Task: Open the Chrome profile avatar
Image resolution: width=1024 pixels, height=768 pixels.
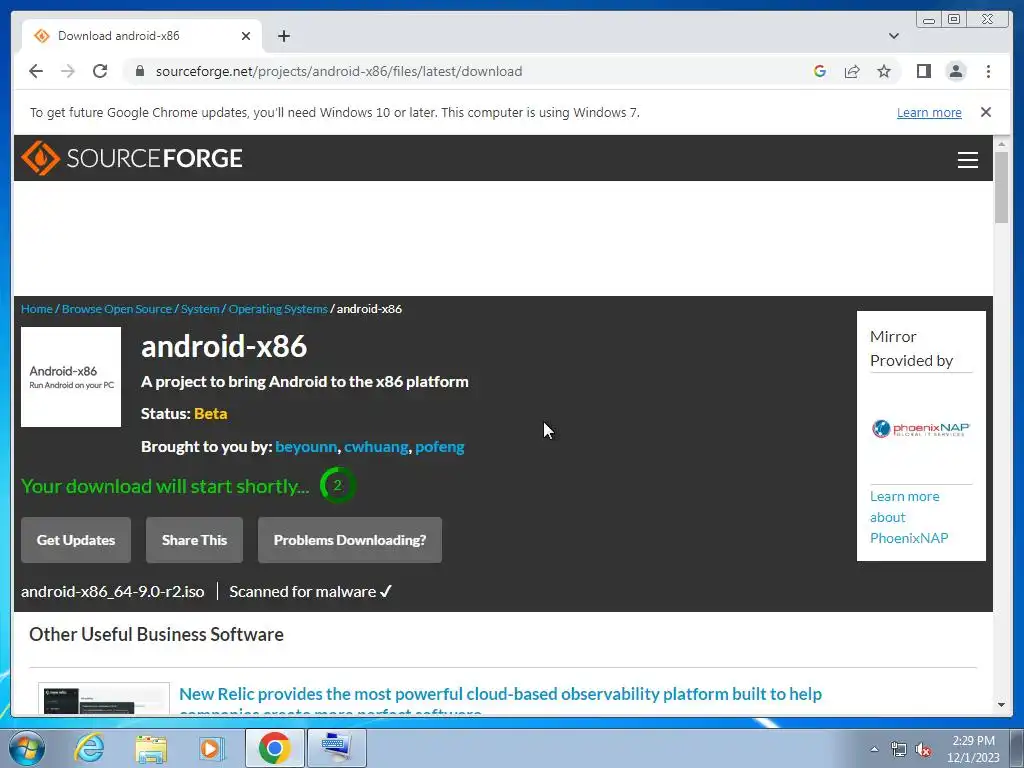Action: pos(956,71)
